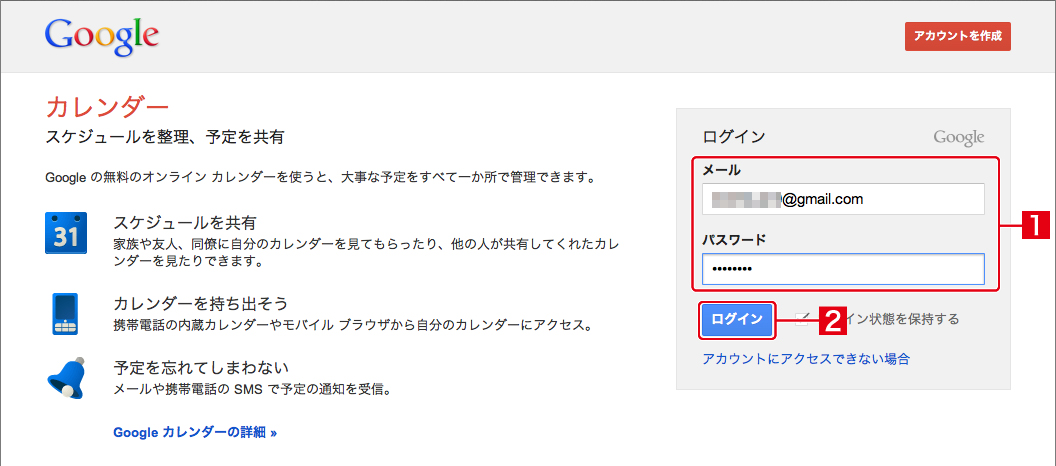Click the blue mobile phone icon
1056x466 pixels.
[65, 314]
